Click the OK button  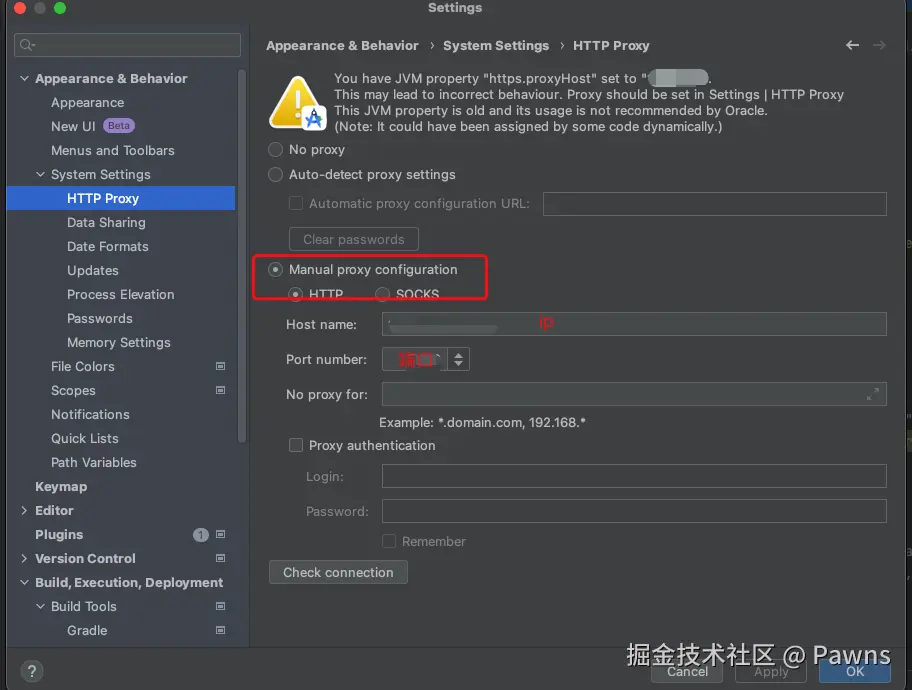pyautogui.click(x=854, y=671)
